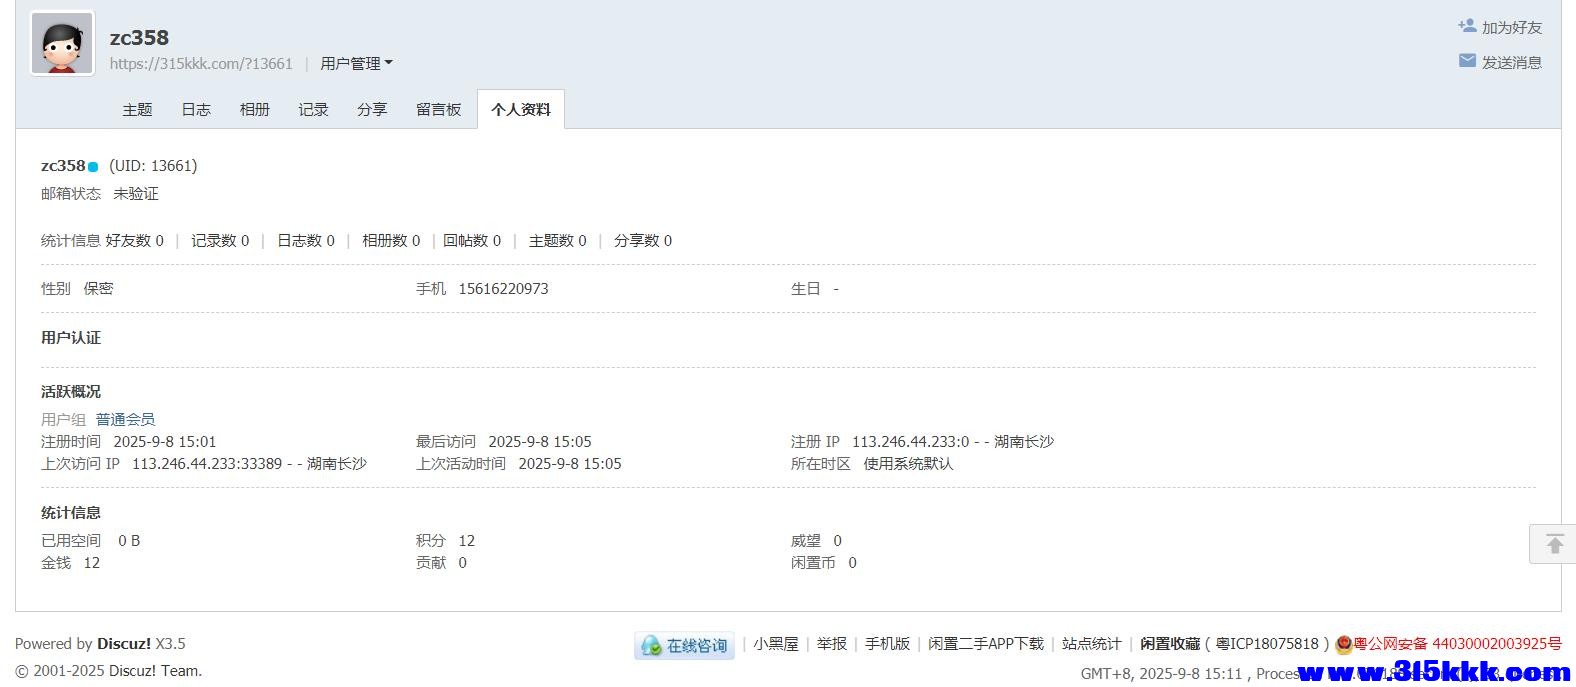This screenshot has width=1576, height=687.
Task: Click the online consultation icon button
Action: (684, 646)
